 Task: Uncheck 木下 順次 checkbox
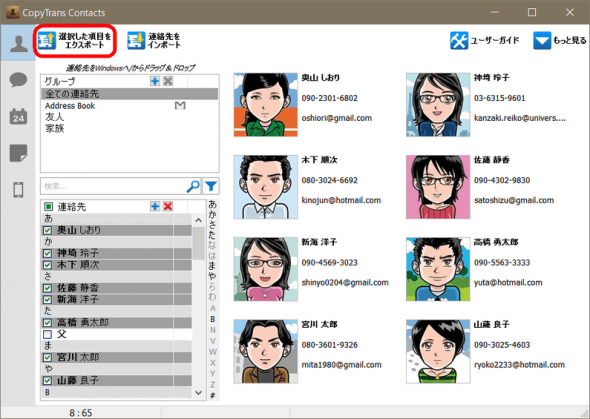pos(47,265)
